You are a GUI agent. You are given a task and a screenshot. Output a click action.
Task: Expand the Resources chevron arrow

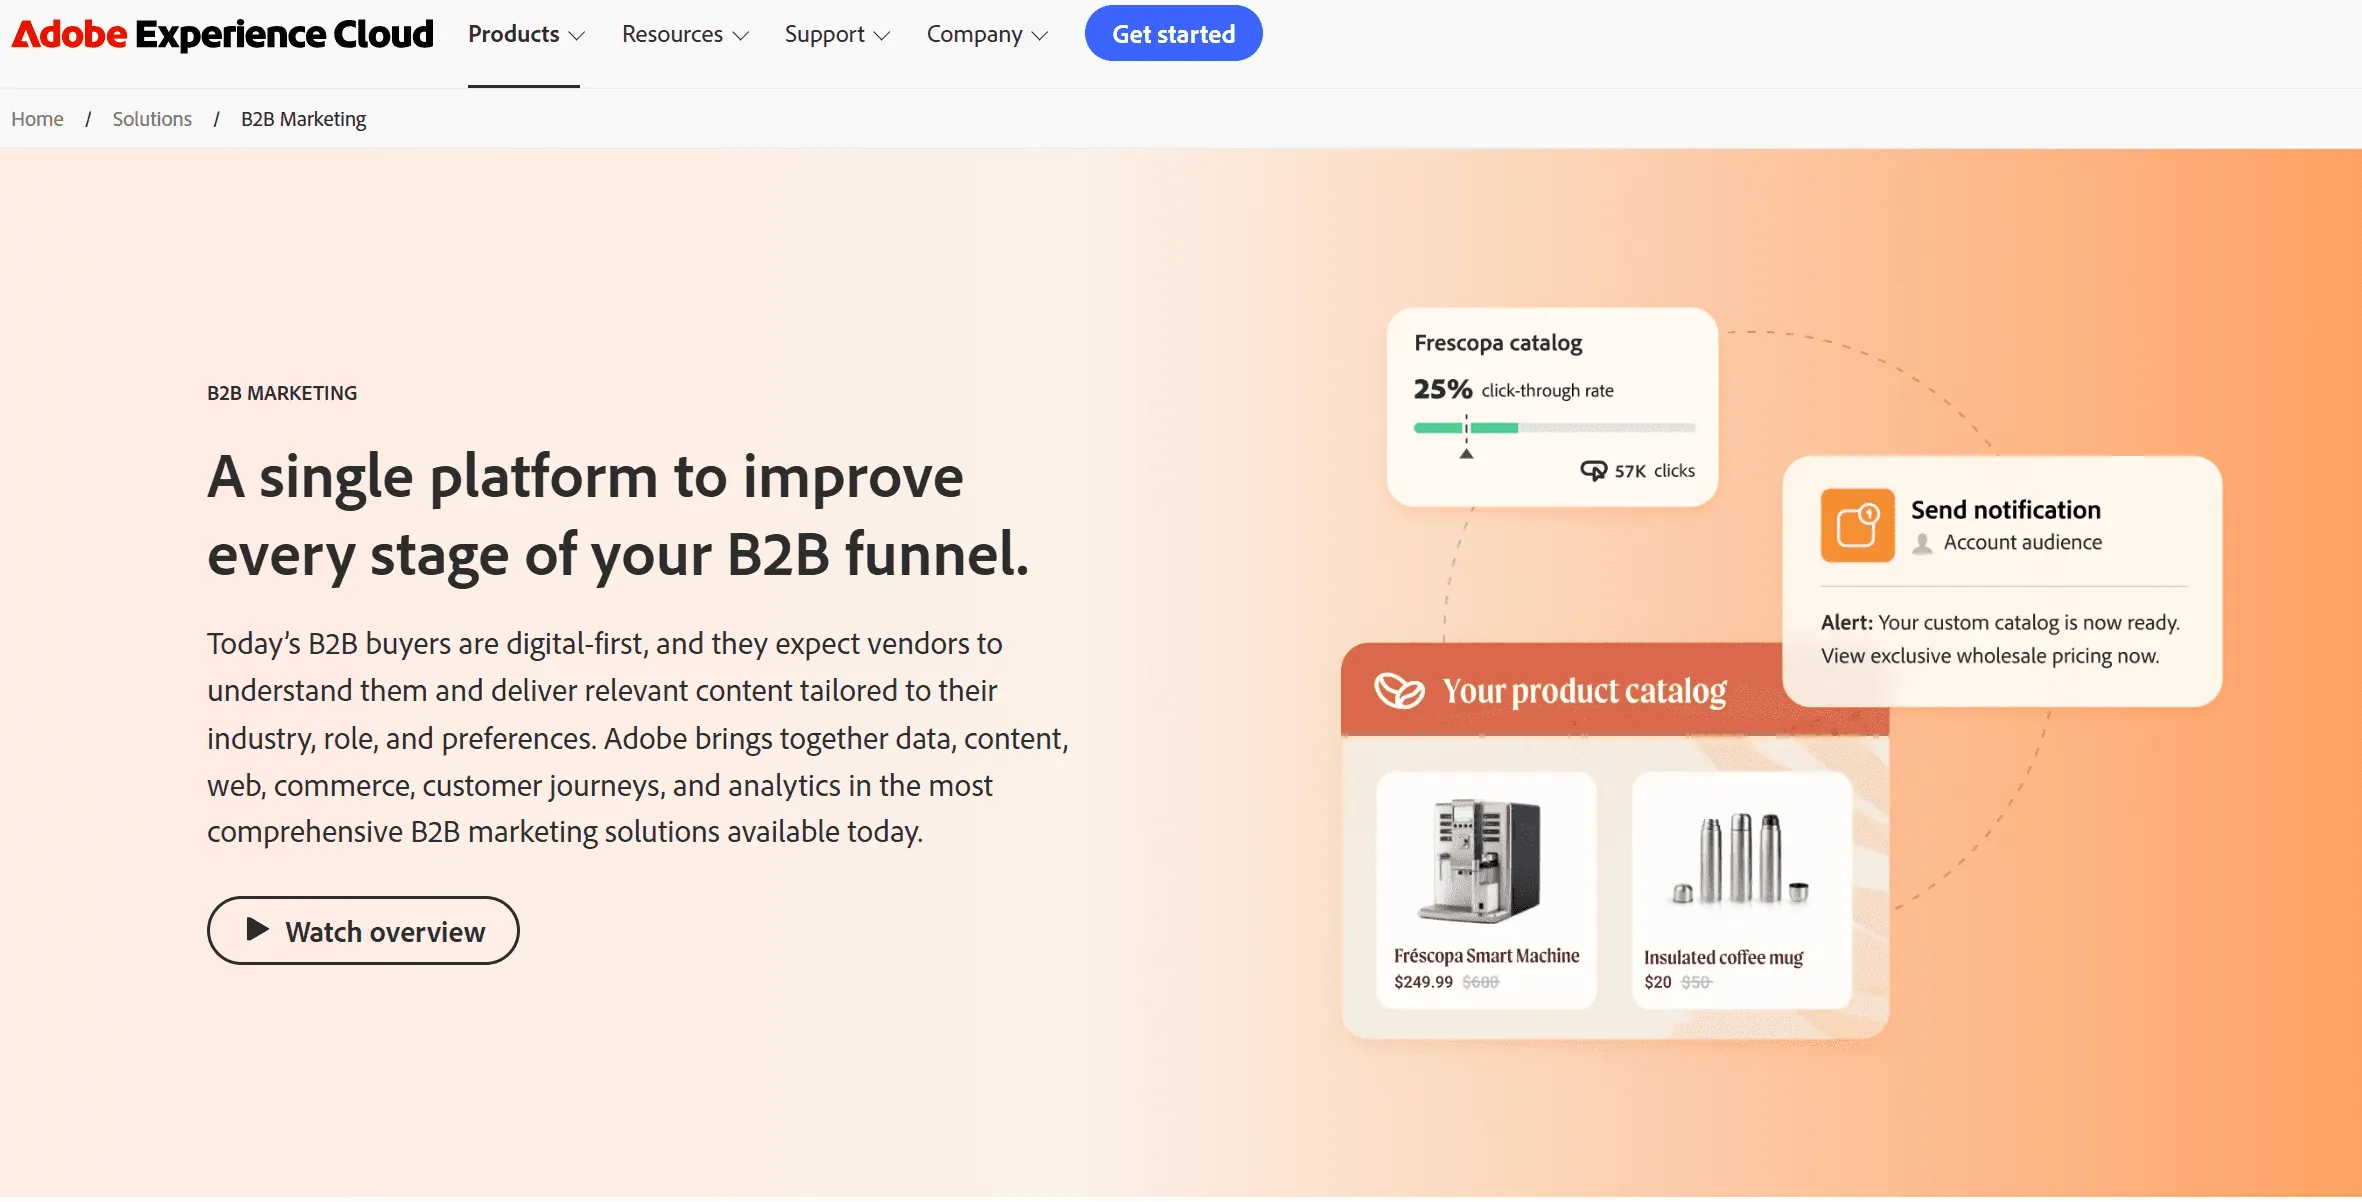pos(741,36)
